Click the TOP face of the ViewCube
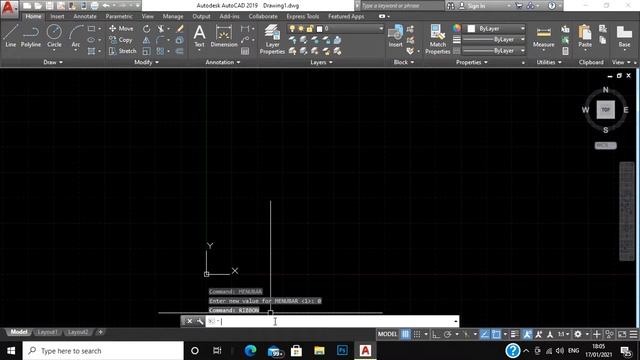Image resolution: width=640 pixels, height=360 pixels. [x=606, y=110]
